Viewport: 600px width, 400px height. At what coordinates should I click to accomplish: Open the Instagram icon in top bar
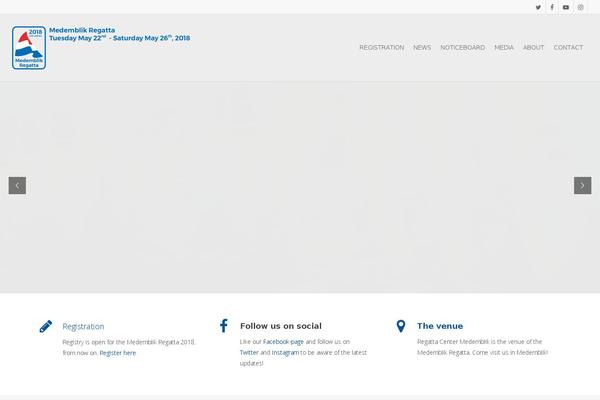[580, 7]
